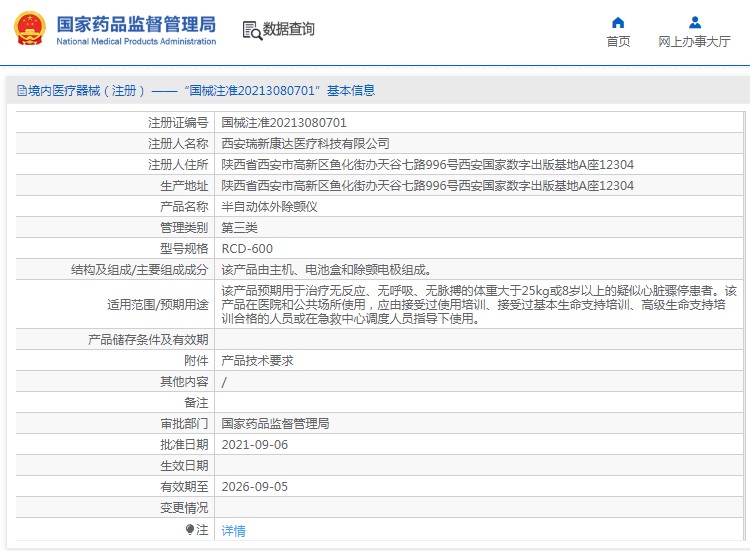Select management category 第三类
Image resolution: width=750 pixels, height=551 pixels.
(x=239, y=228)
